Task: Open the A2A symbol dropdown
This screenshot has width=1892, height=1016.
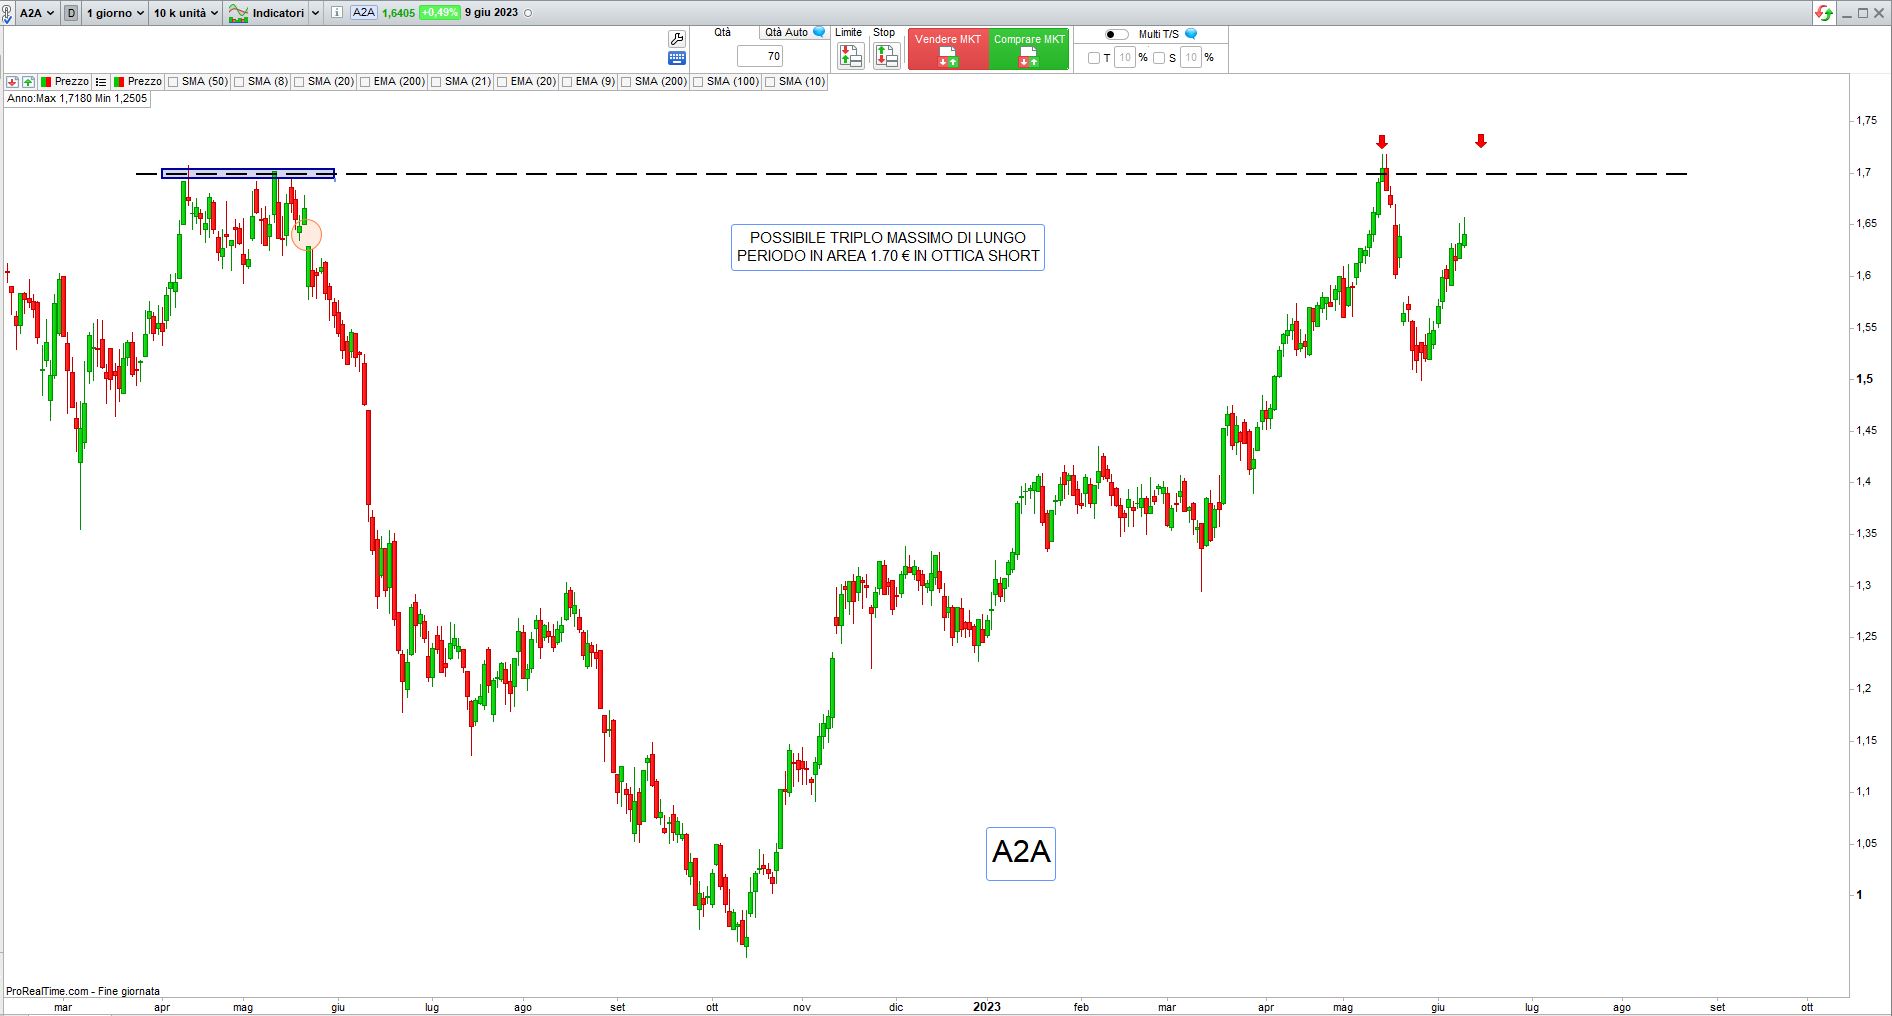Action: tap(37, 13)
